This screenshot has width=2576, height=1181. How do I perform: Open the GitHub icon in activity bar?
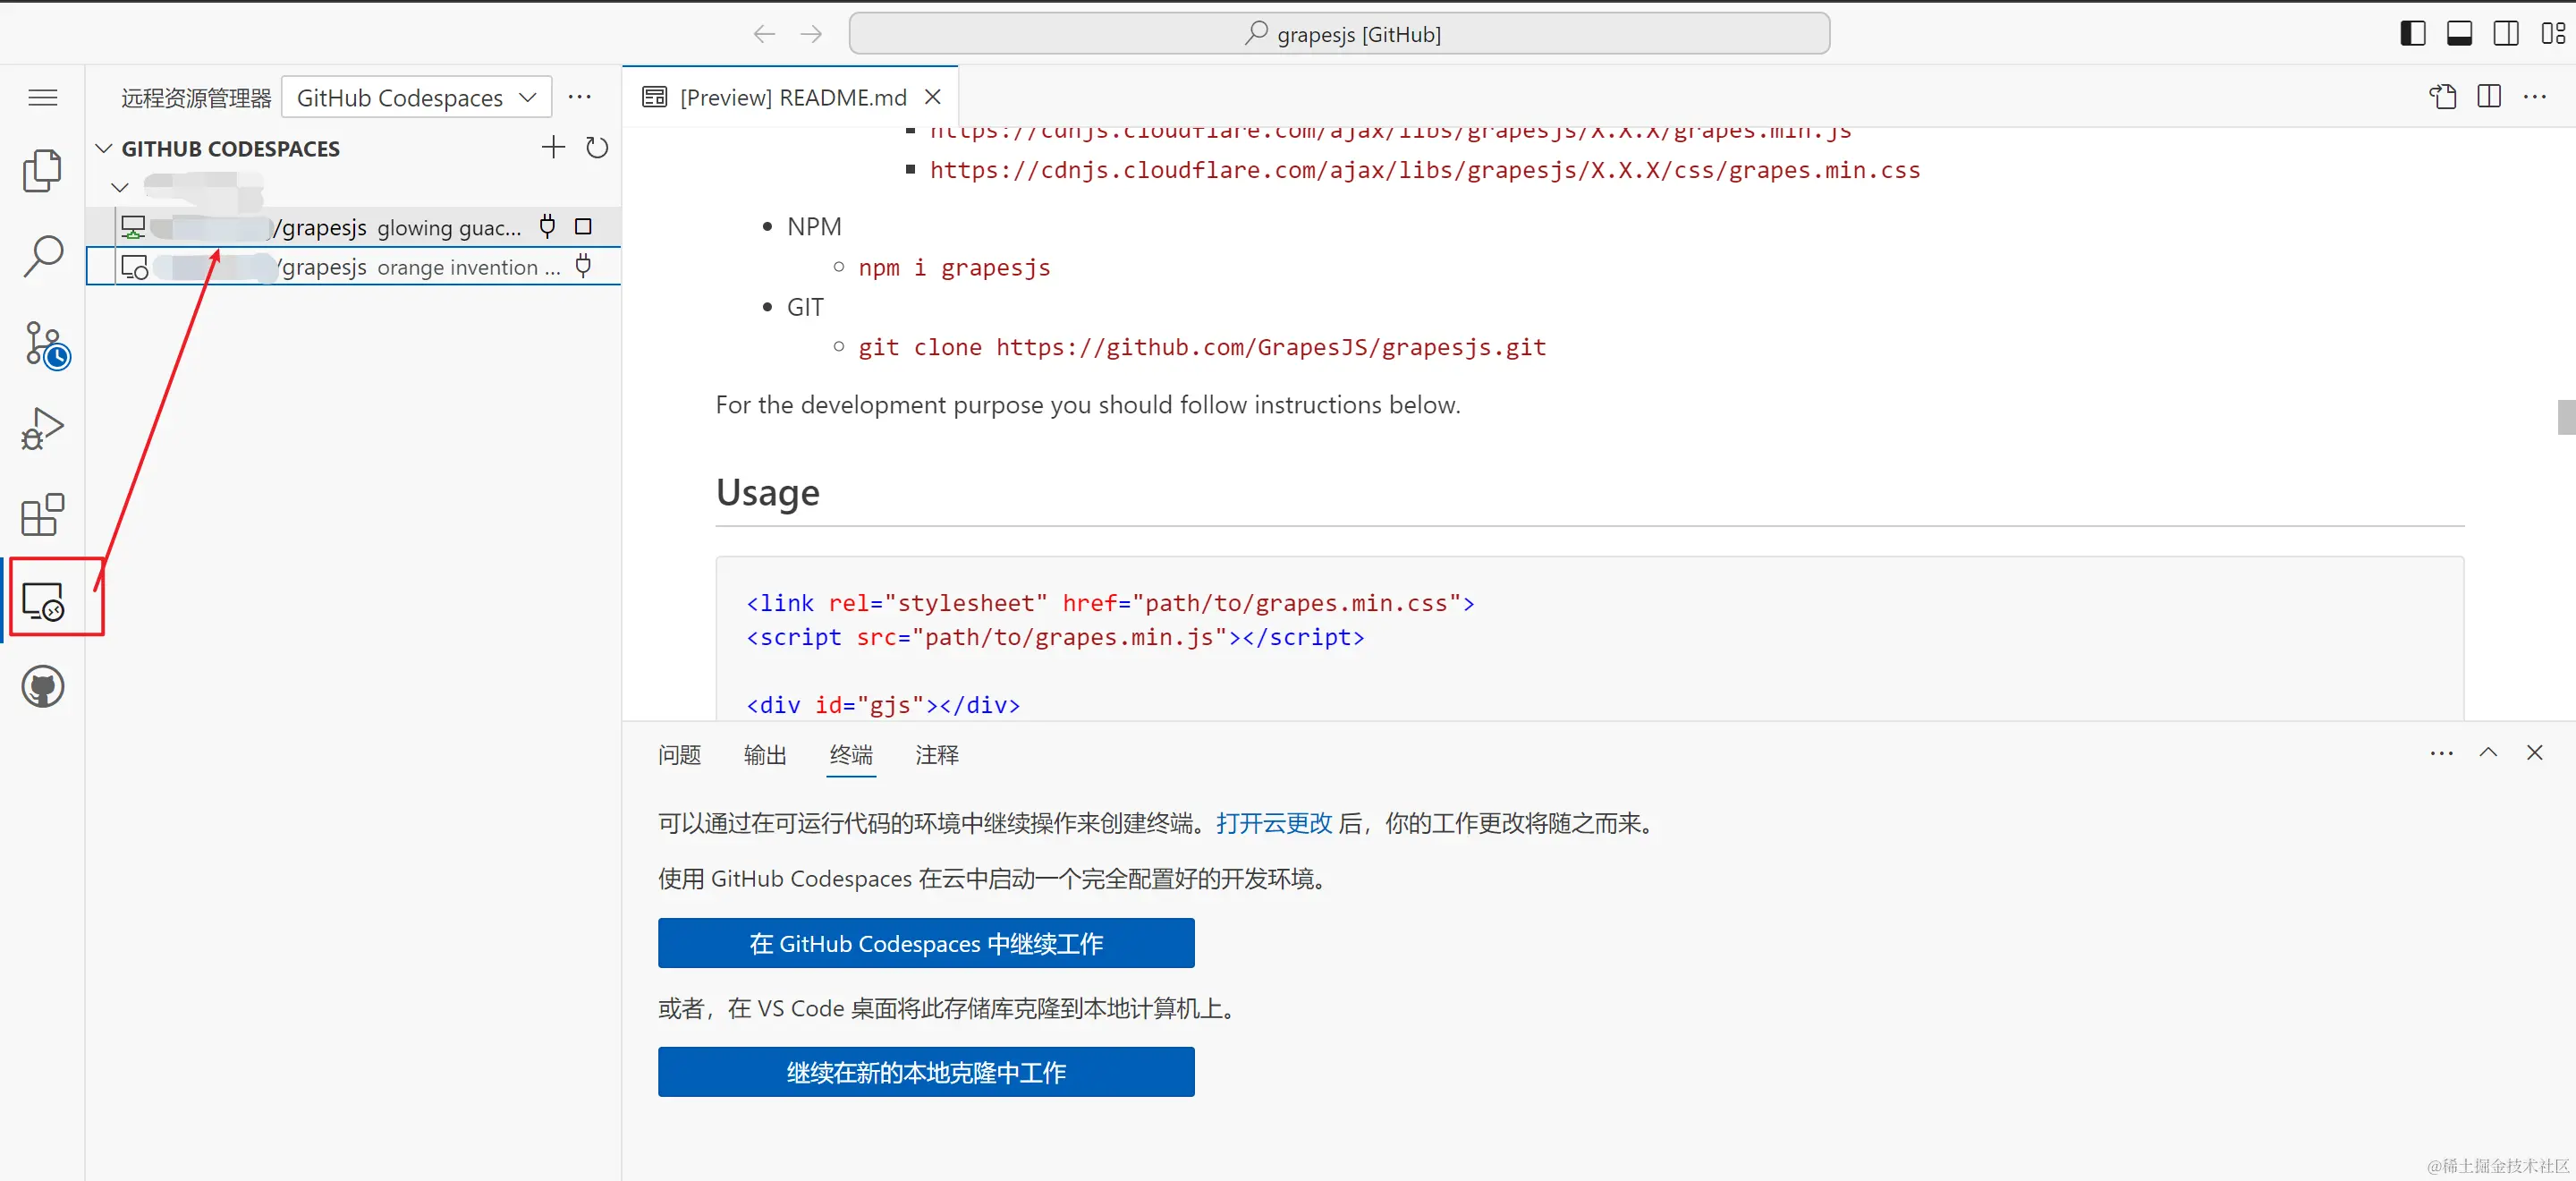(42, 687)
